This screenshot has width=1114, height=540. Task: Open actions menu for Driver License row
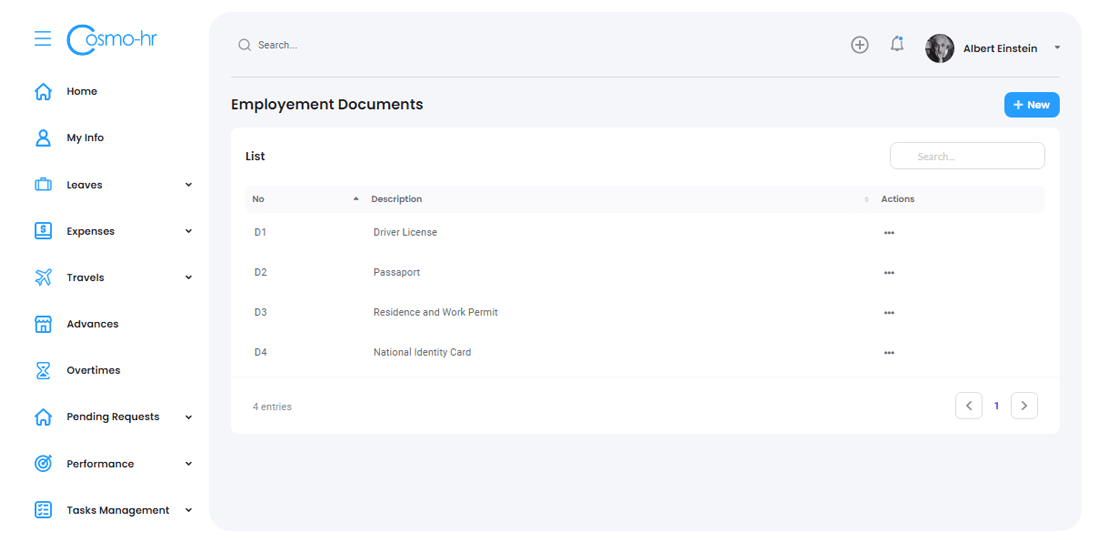coord(889,233)
